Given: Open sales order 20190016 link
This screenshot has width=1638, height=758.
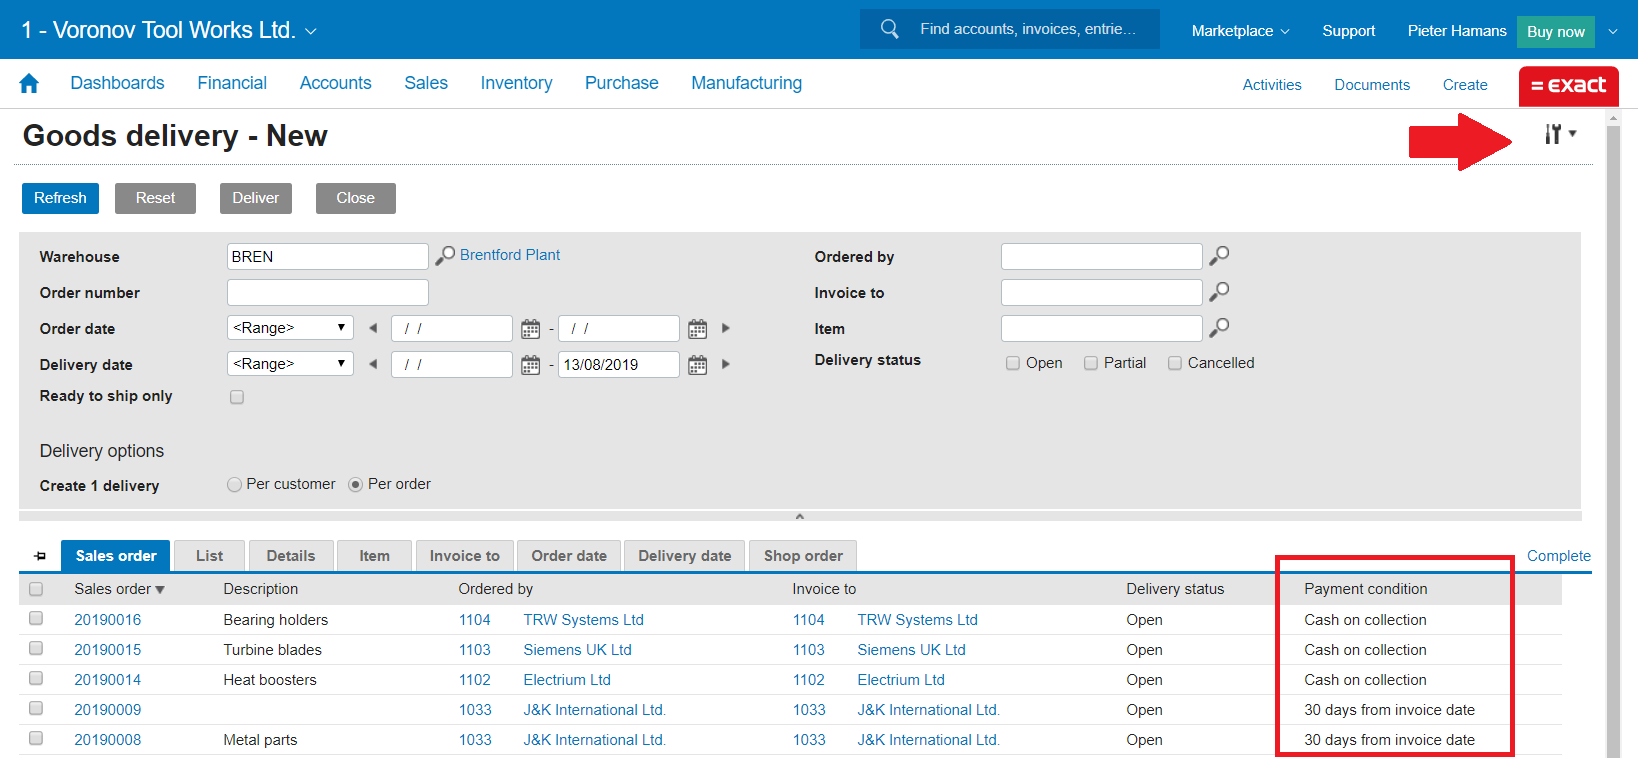Looking at the screenshot, I should (108, 620).
